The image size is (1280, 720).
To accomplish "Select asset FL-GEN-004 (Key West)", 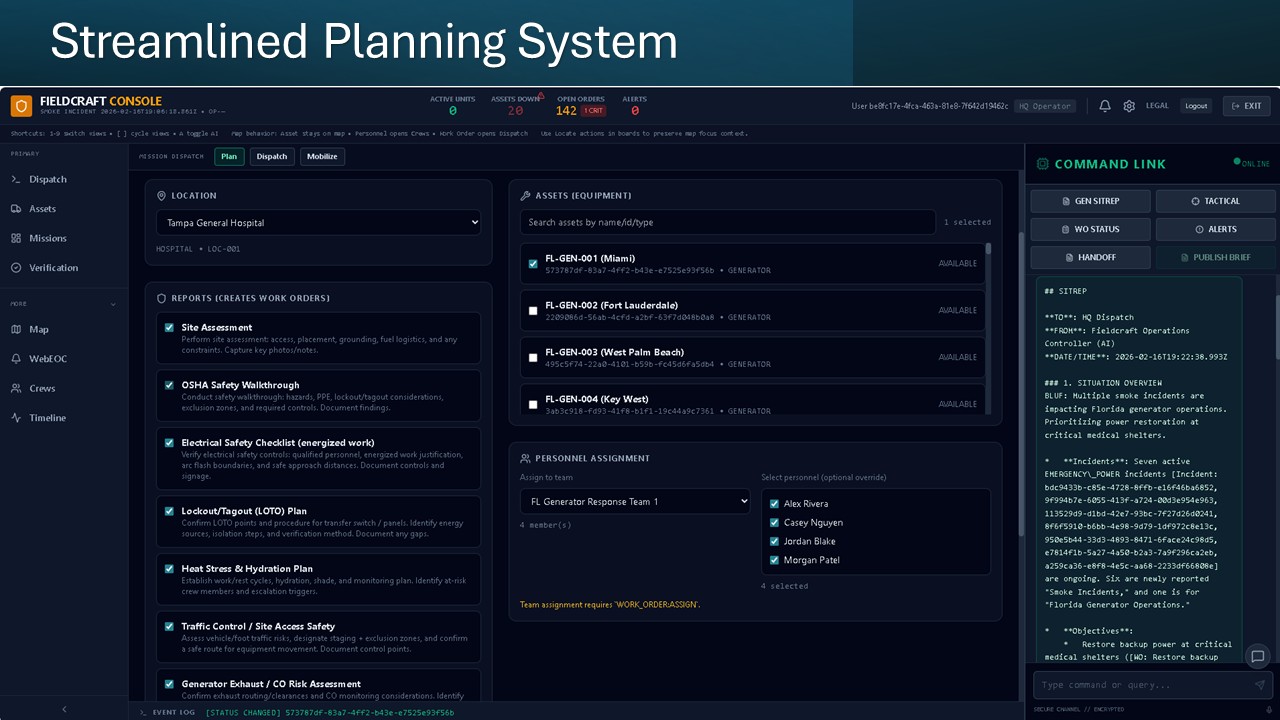I will click(533, 405).
